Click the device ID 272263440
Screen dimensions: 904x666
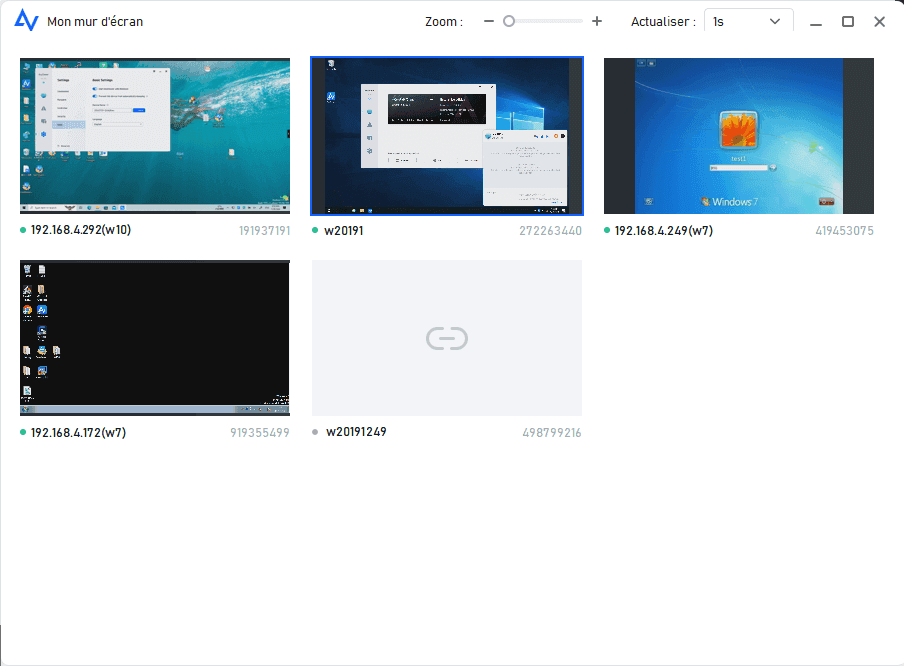point(550,230)
